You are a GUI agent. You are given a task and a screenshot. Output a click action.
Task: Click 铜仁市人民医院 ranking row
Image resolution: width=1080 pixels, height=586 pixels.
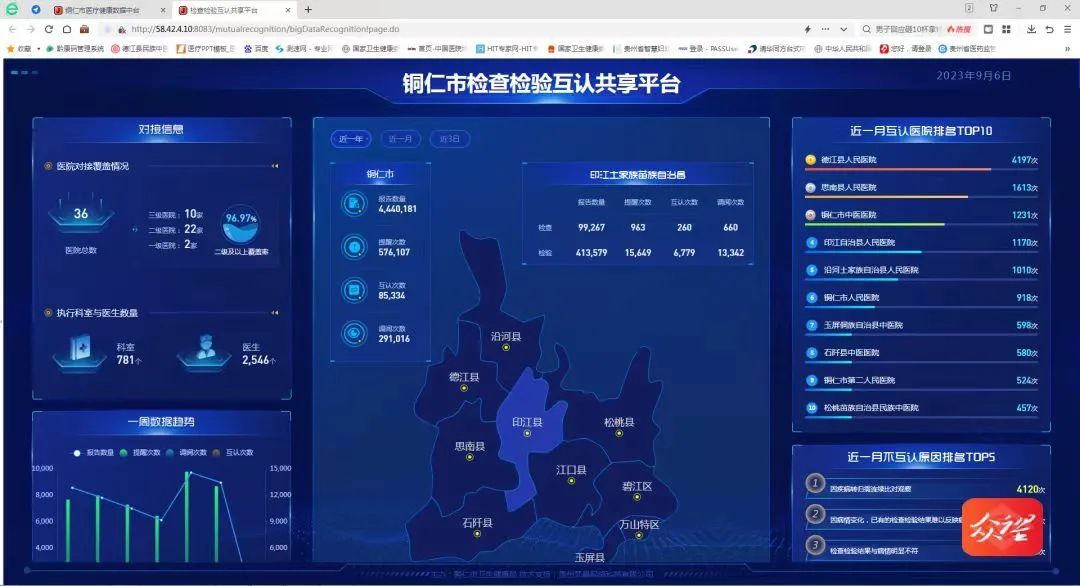pos(922,298)
